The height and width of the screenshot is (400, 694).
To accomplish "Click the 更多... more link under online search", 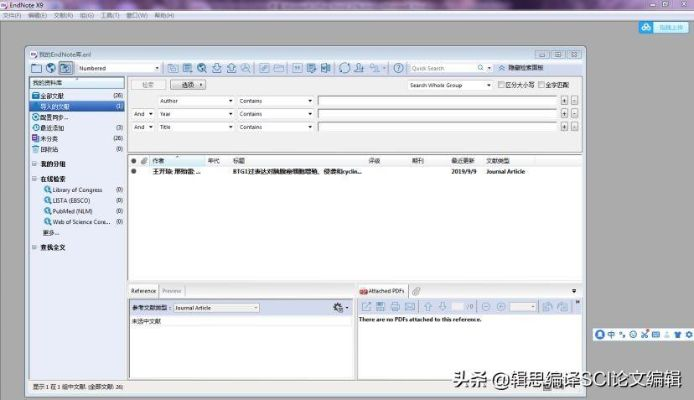I will tap(51, 232).
